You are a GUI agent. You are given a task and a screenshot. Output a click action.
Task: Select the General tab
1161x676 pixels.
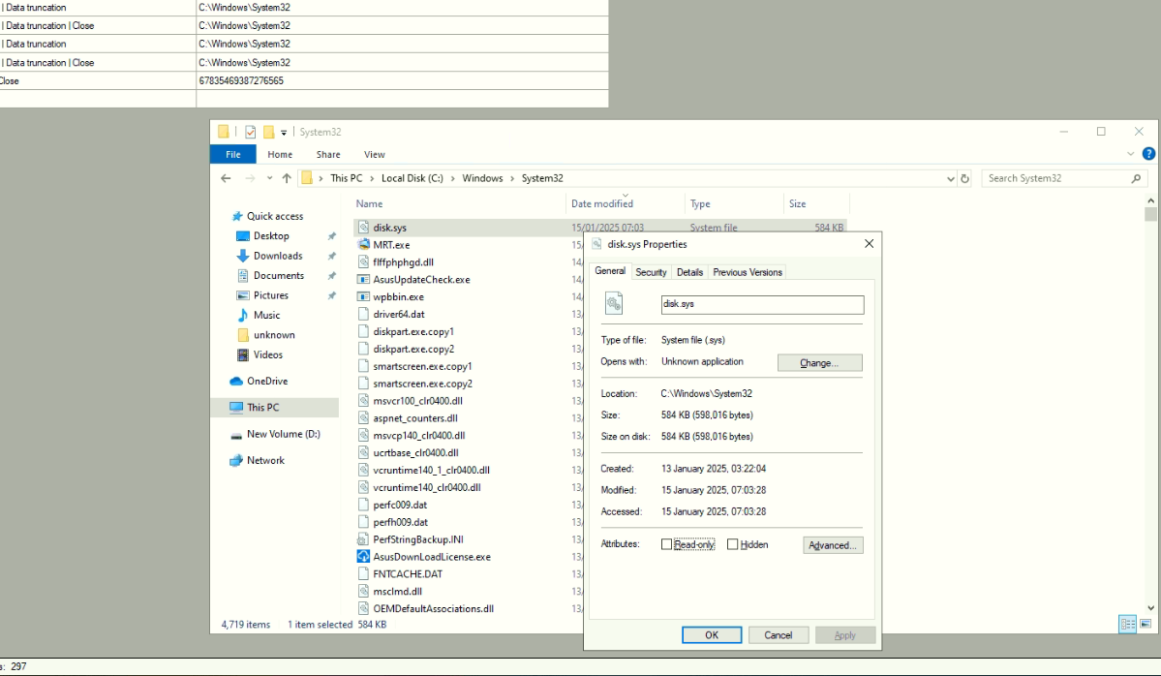click(x=610, y=271)
